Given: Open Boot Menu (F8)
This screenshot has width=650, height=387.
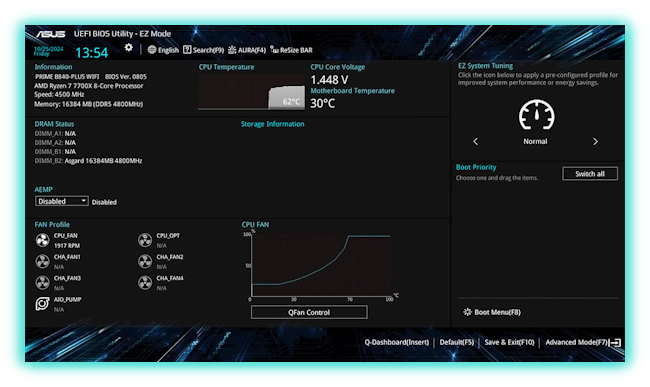Looking at the screenshot, I should click(492, 312).
